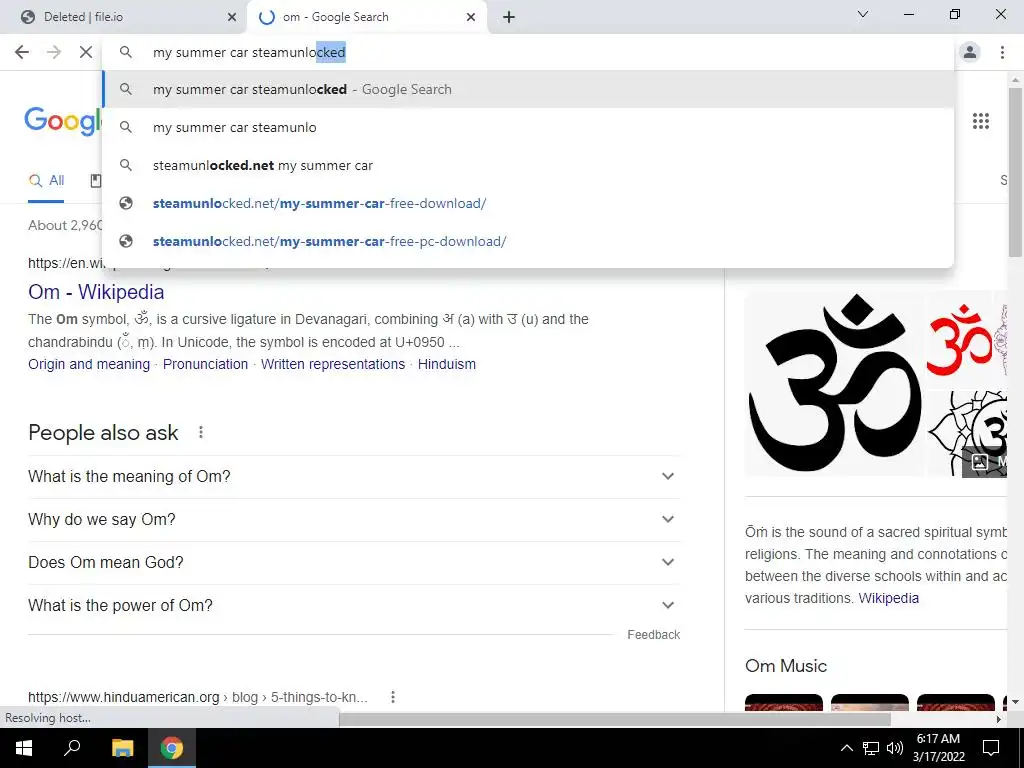Open the large black Om symbol image

835,384
